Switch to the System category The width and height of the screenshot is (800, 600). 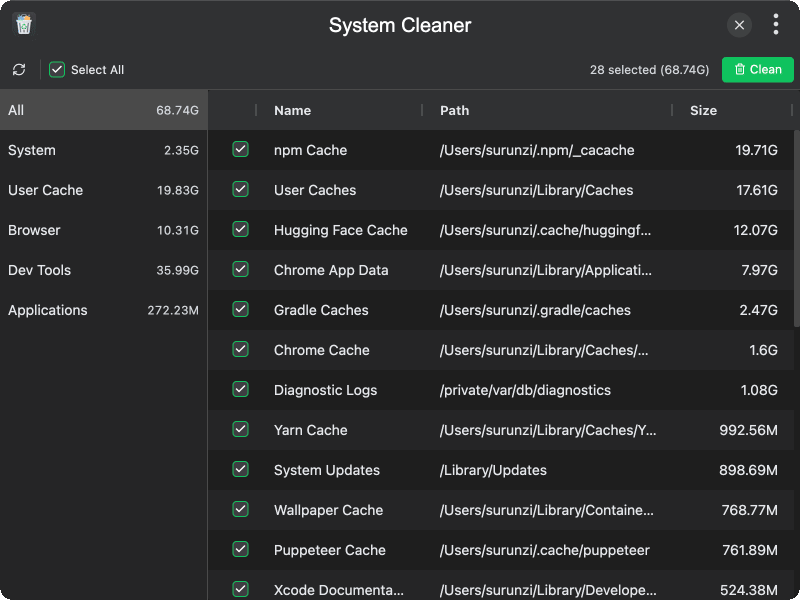coord(104,150)
